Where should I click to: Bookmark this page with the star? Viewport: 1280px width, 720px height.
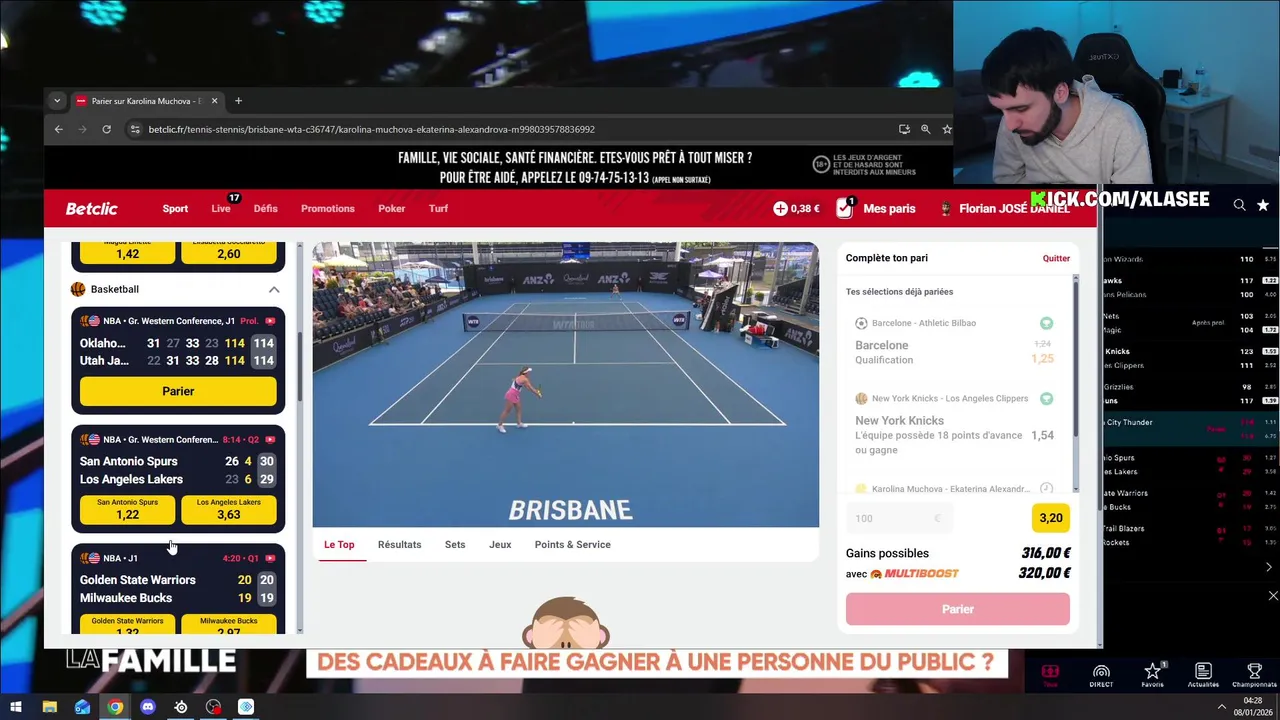point(946,129)
